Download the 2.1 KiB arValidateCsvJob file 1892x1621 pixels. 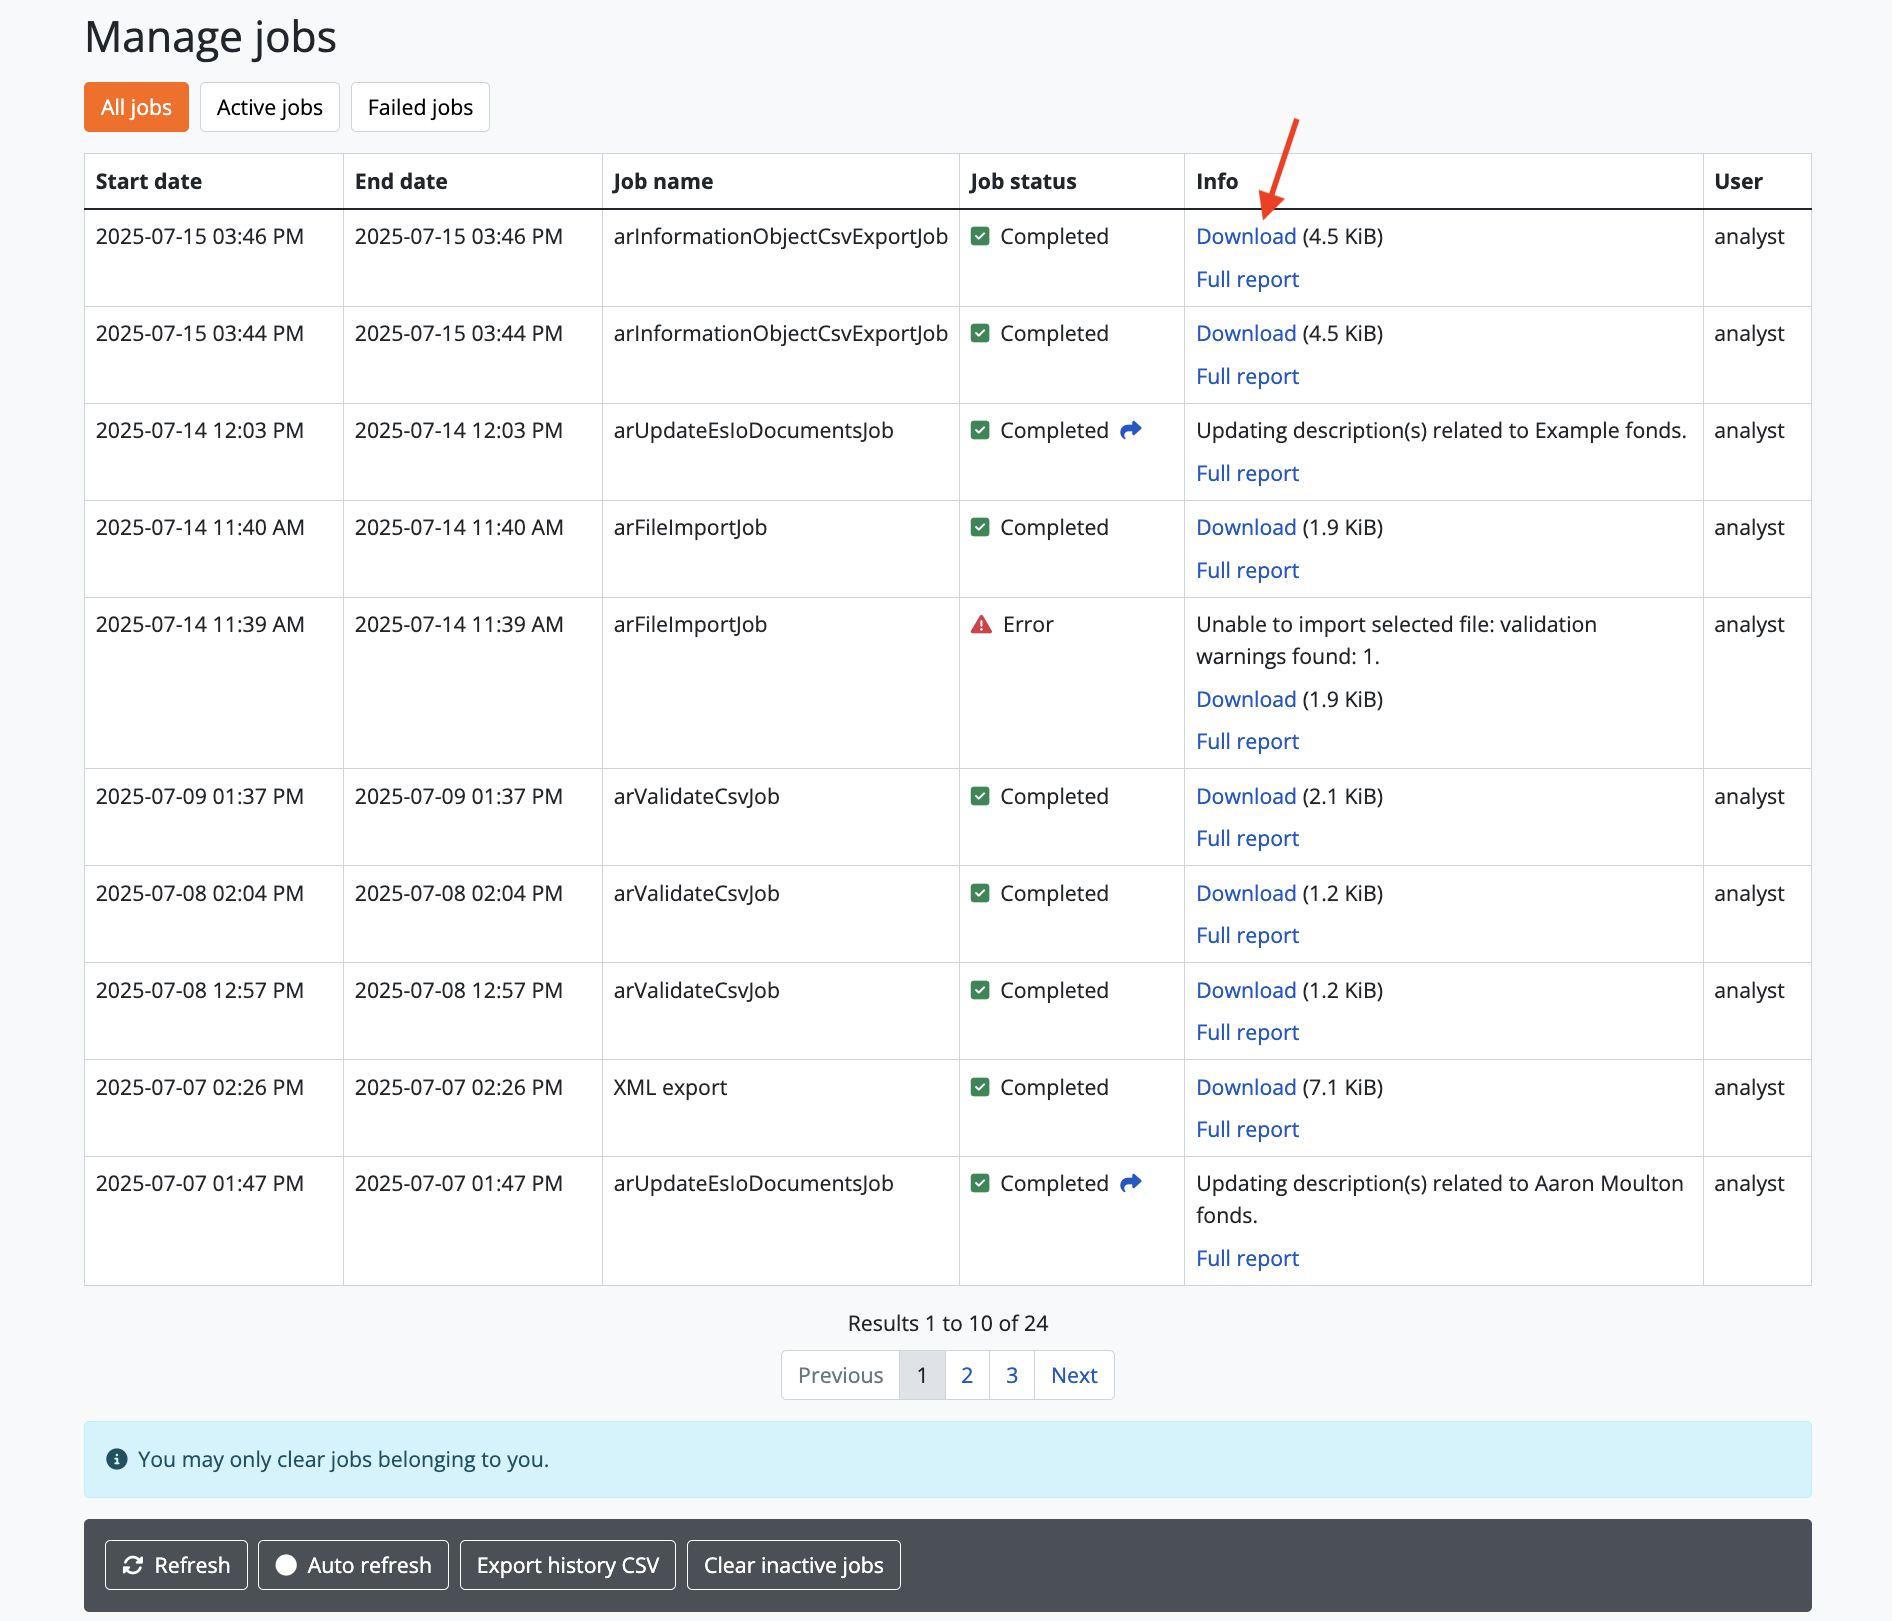pos(1245,796)
